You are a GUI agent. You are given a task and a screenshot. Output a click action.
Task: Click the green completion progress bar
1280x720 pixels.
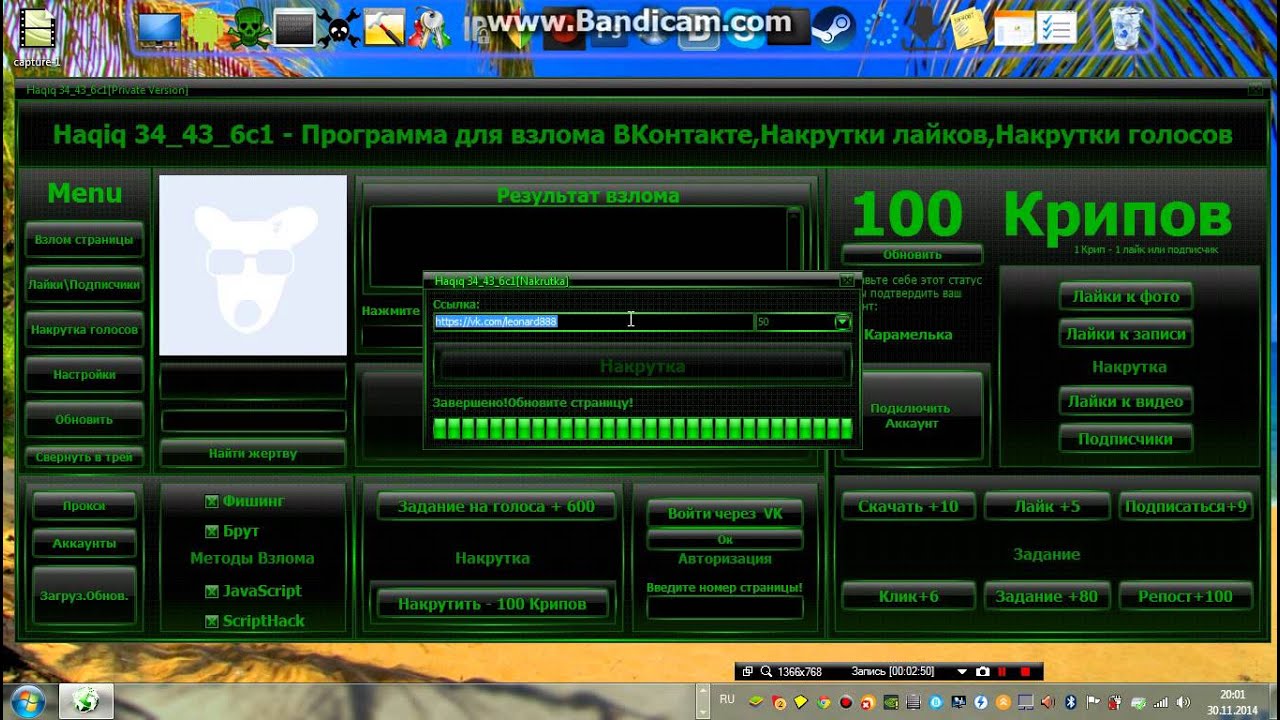pyautogui.click(x=642, y=429)
